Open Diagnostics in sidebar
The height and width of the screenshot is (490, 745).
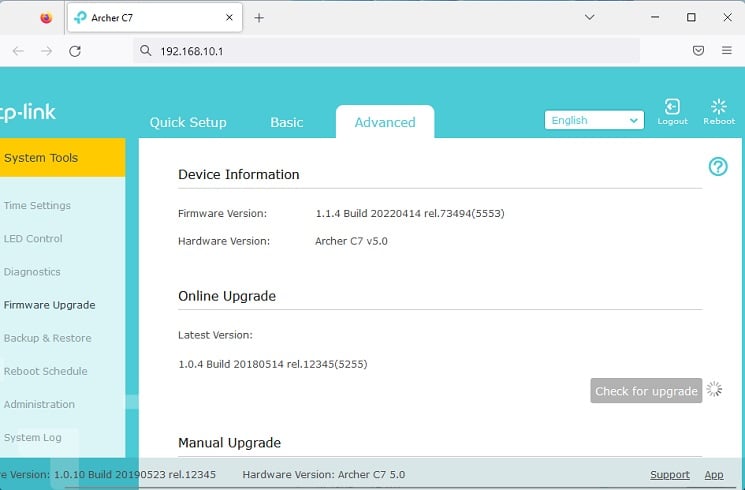pyautogui.click(x=32, y=272)
